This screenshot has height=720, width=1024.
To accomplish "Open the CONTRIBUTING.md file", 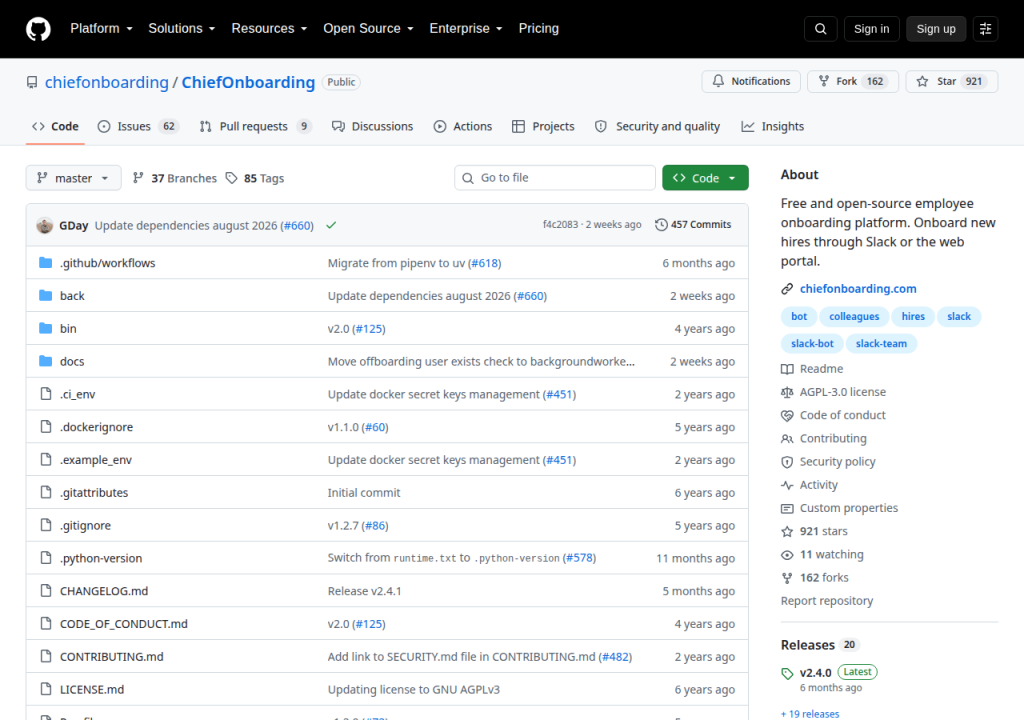I will coord(112,657).
